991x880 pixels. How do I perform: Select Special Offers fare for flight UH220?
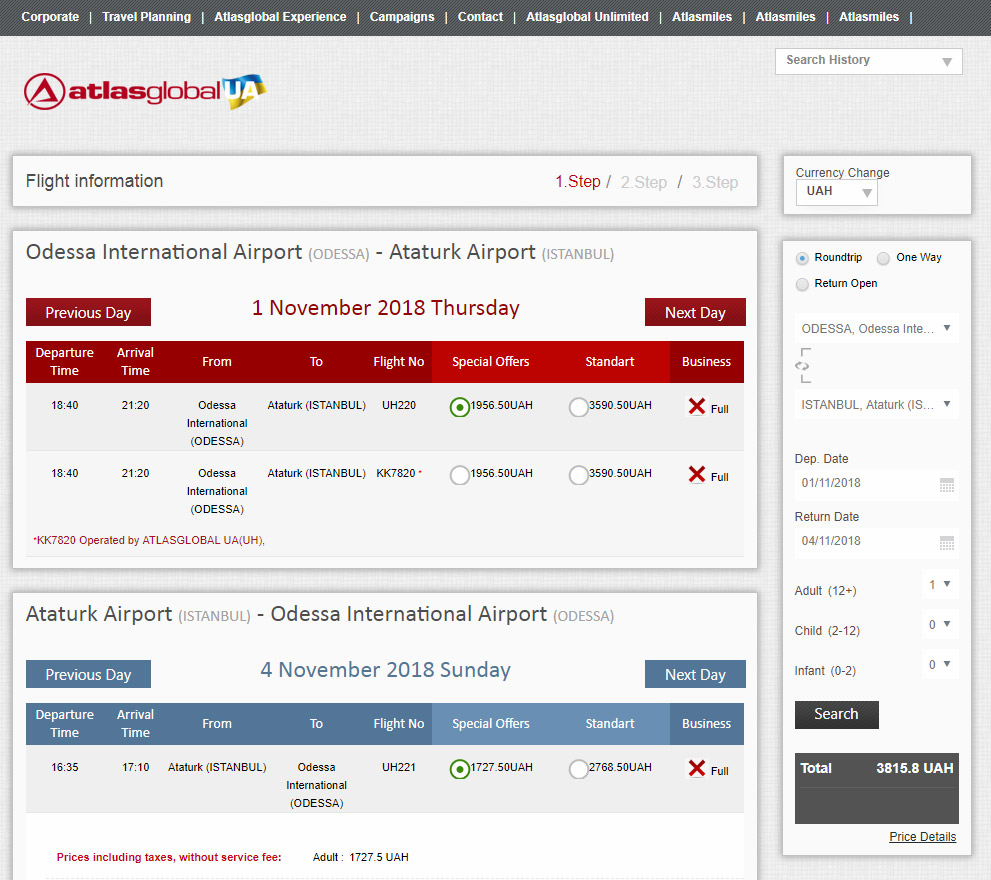point(459,407)
